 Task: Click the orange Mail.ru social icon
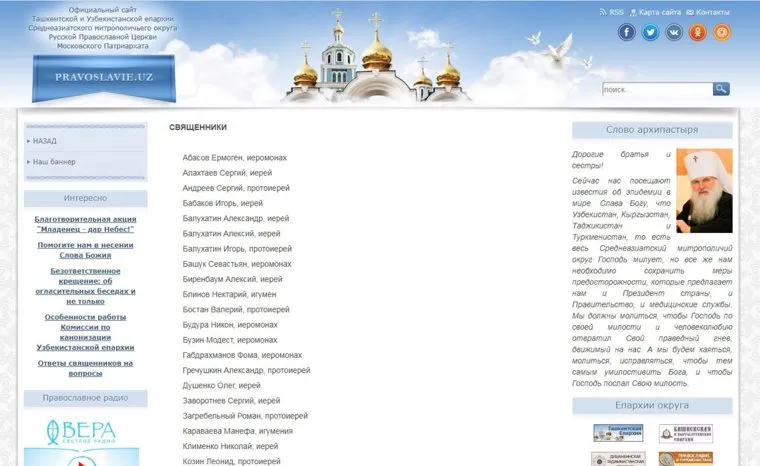click(x=721, y=32)
